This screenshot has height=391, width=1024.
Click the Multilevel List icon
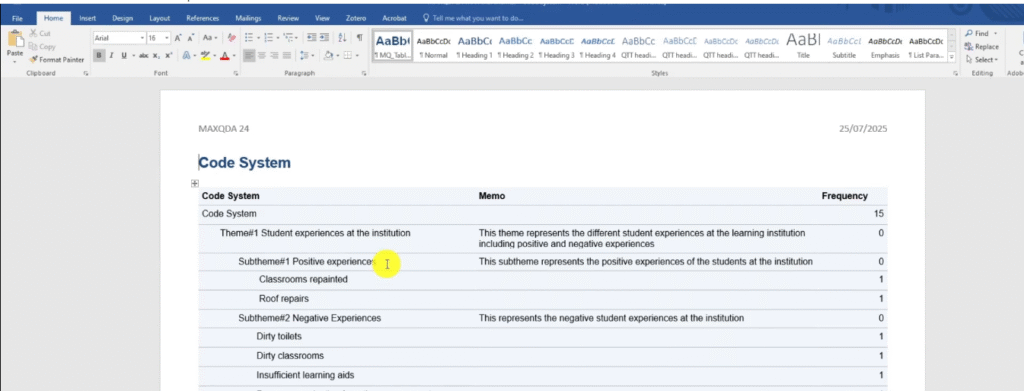click(x=289, y=38)
